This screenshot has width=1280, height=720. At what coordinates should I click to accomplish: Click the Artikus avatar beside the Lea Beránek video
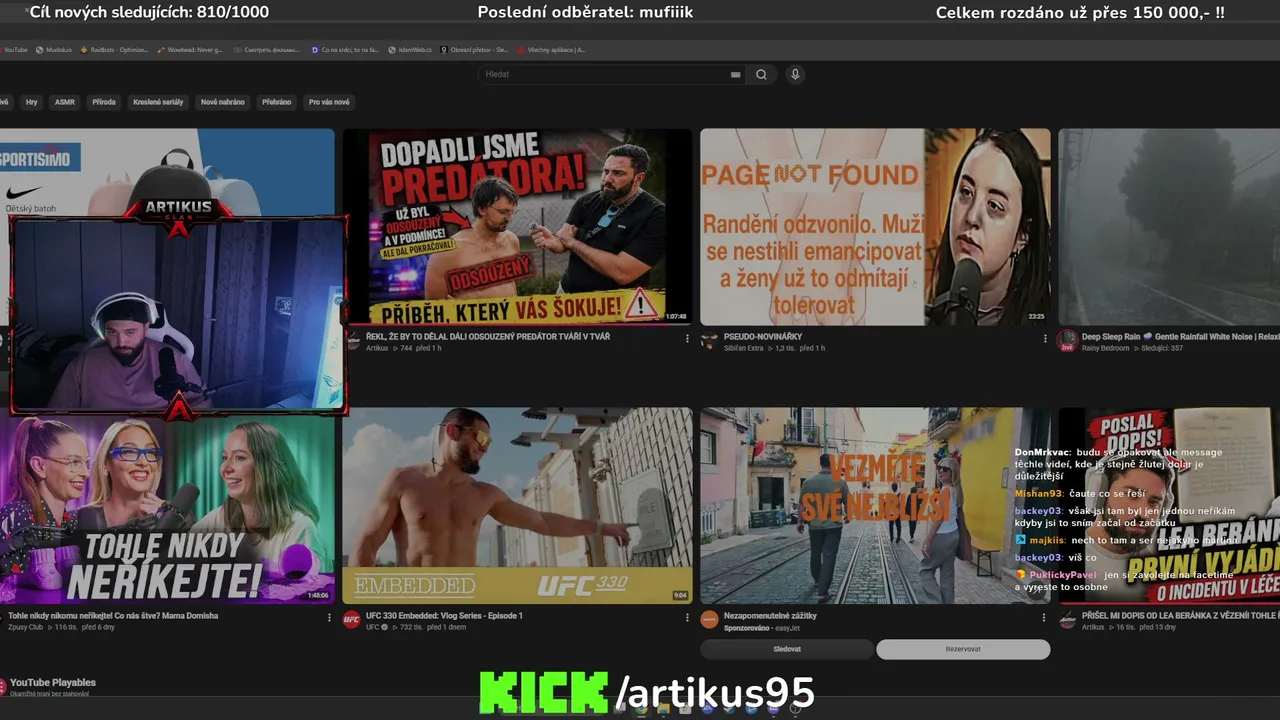tap(1068, 620)
